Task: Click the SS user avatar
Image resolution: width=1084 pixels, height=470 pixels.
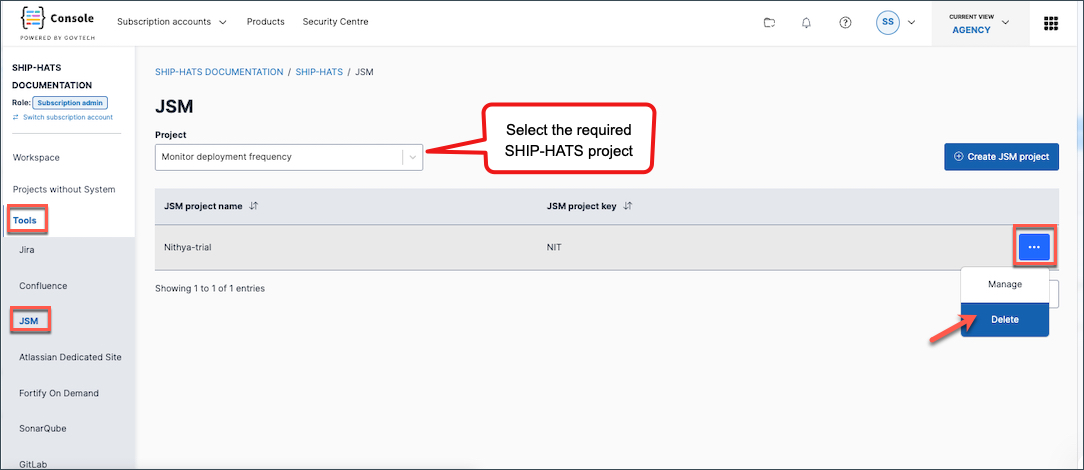Action: click(888, 22)
